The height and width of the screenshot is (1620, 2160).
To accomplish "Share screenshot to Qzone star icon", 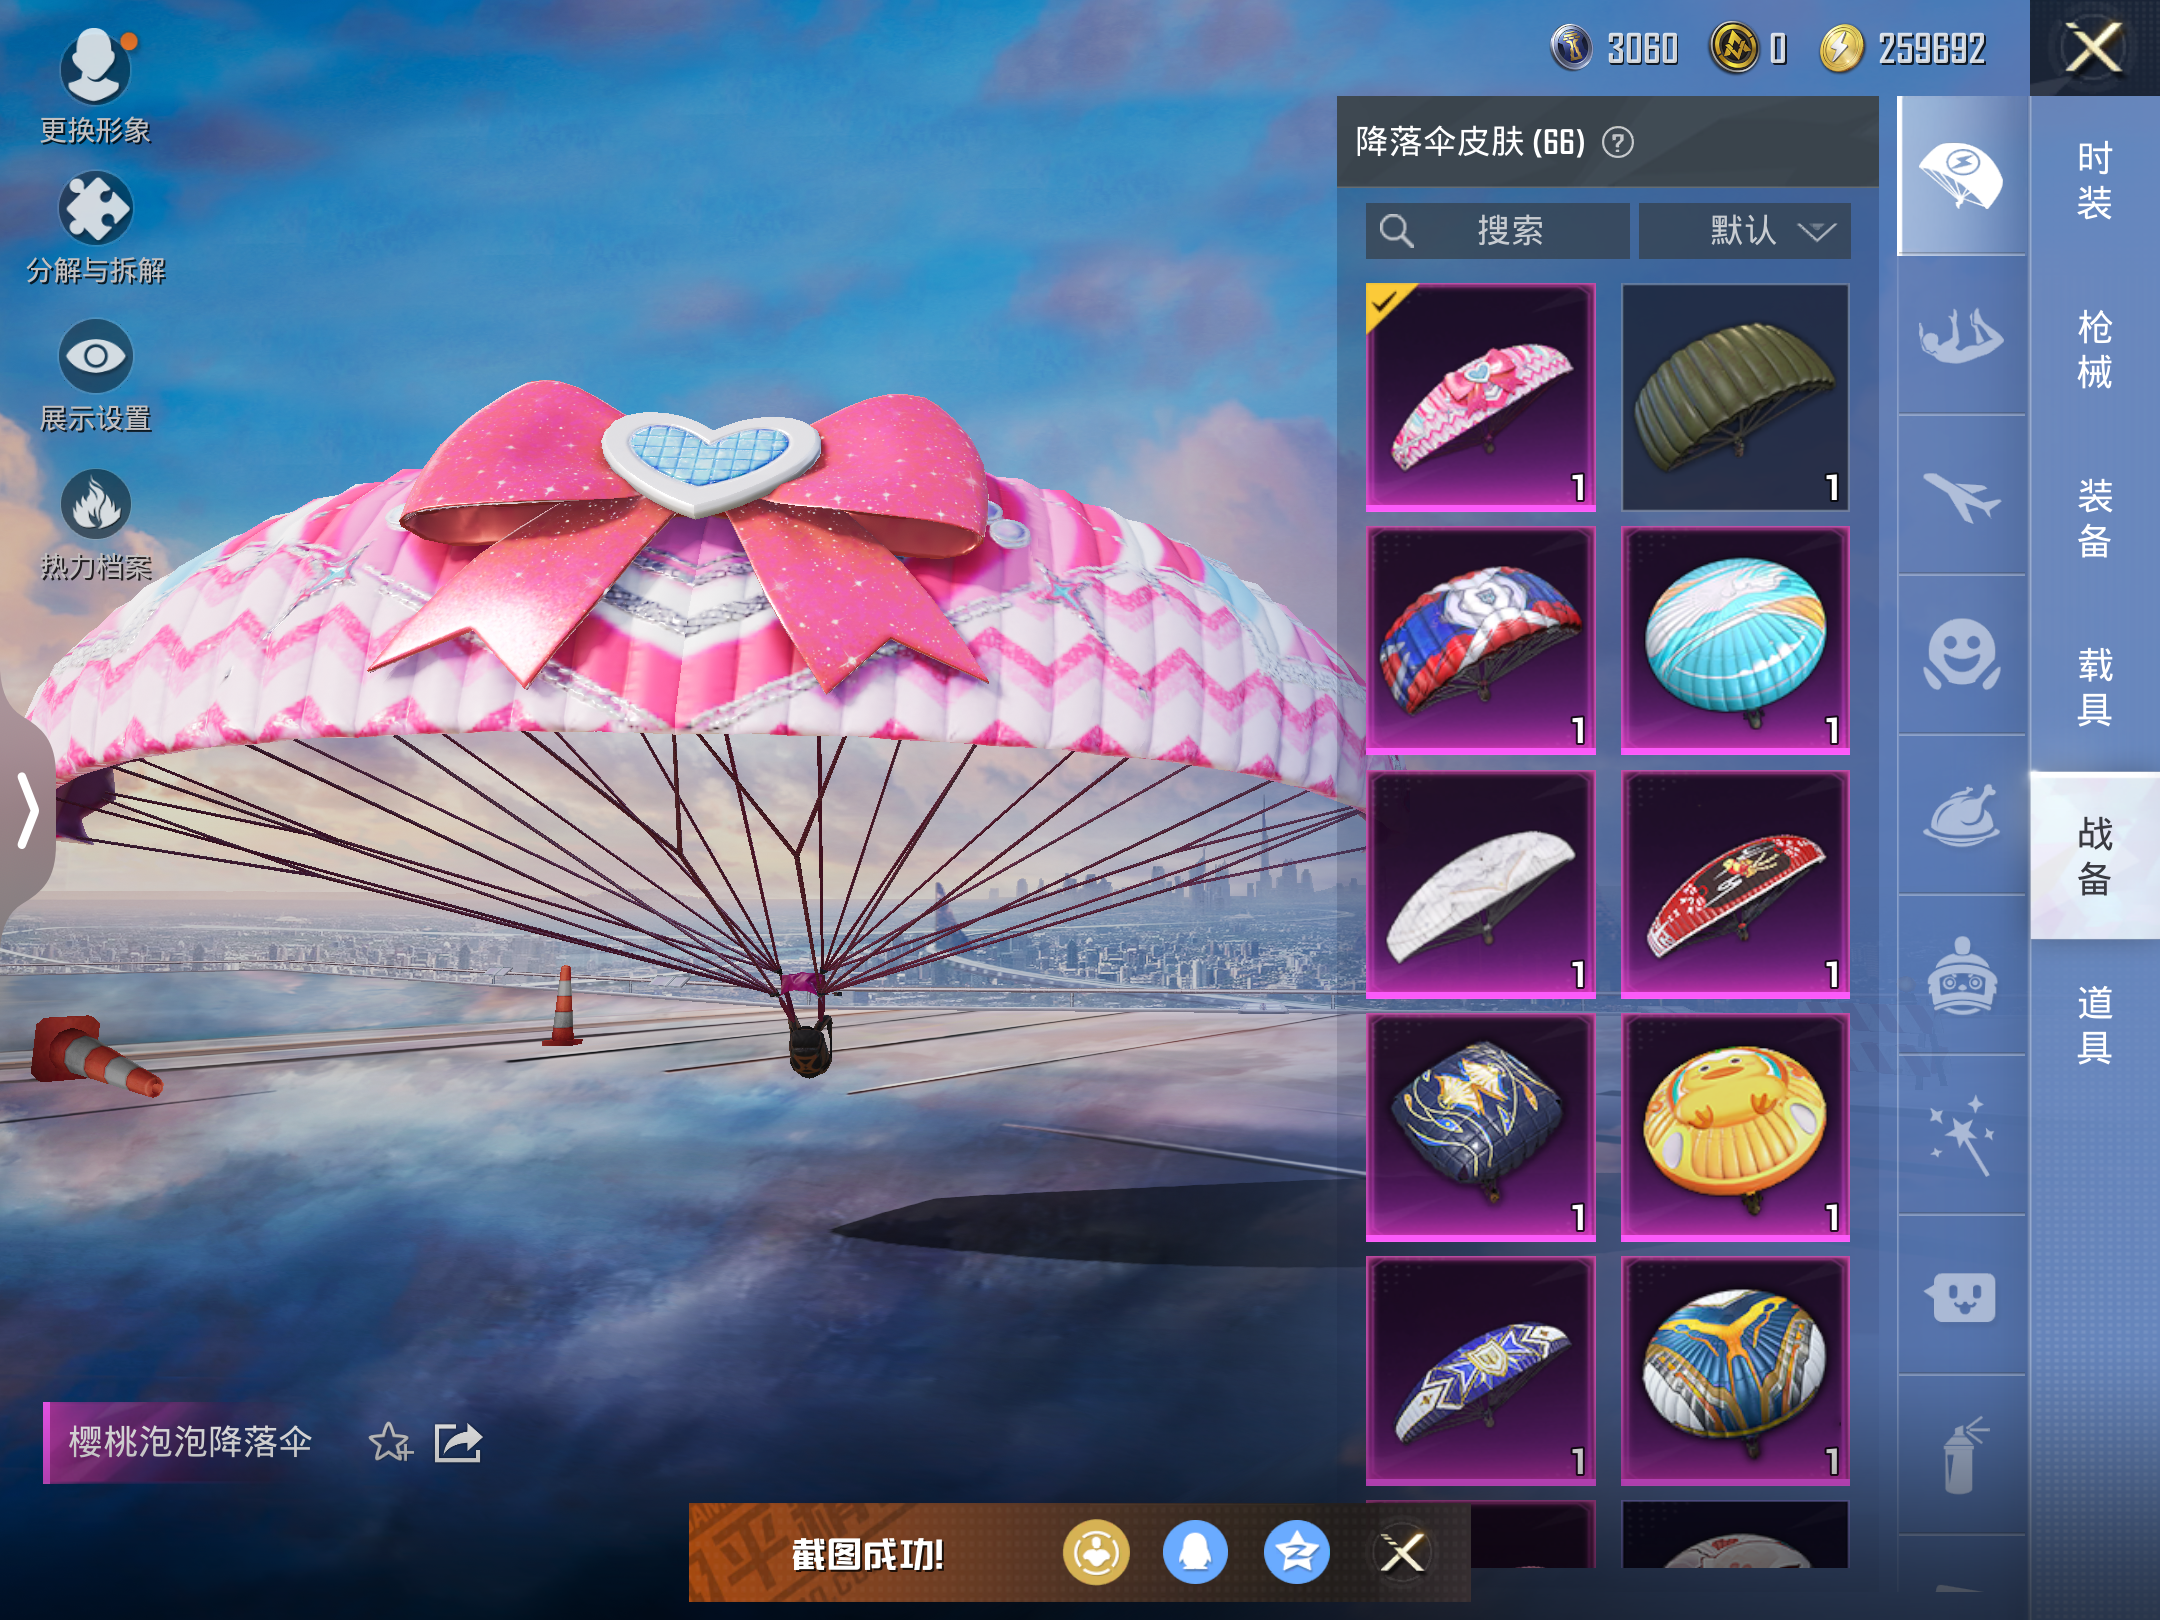I will point(1297,1553).
